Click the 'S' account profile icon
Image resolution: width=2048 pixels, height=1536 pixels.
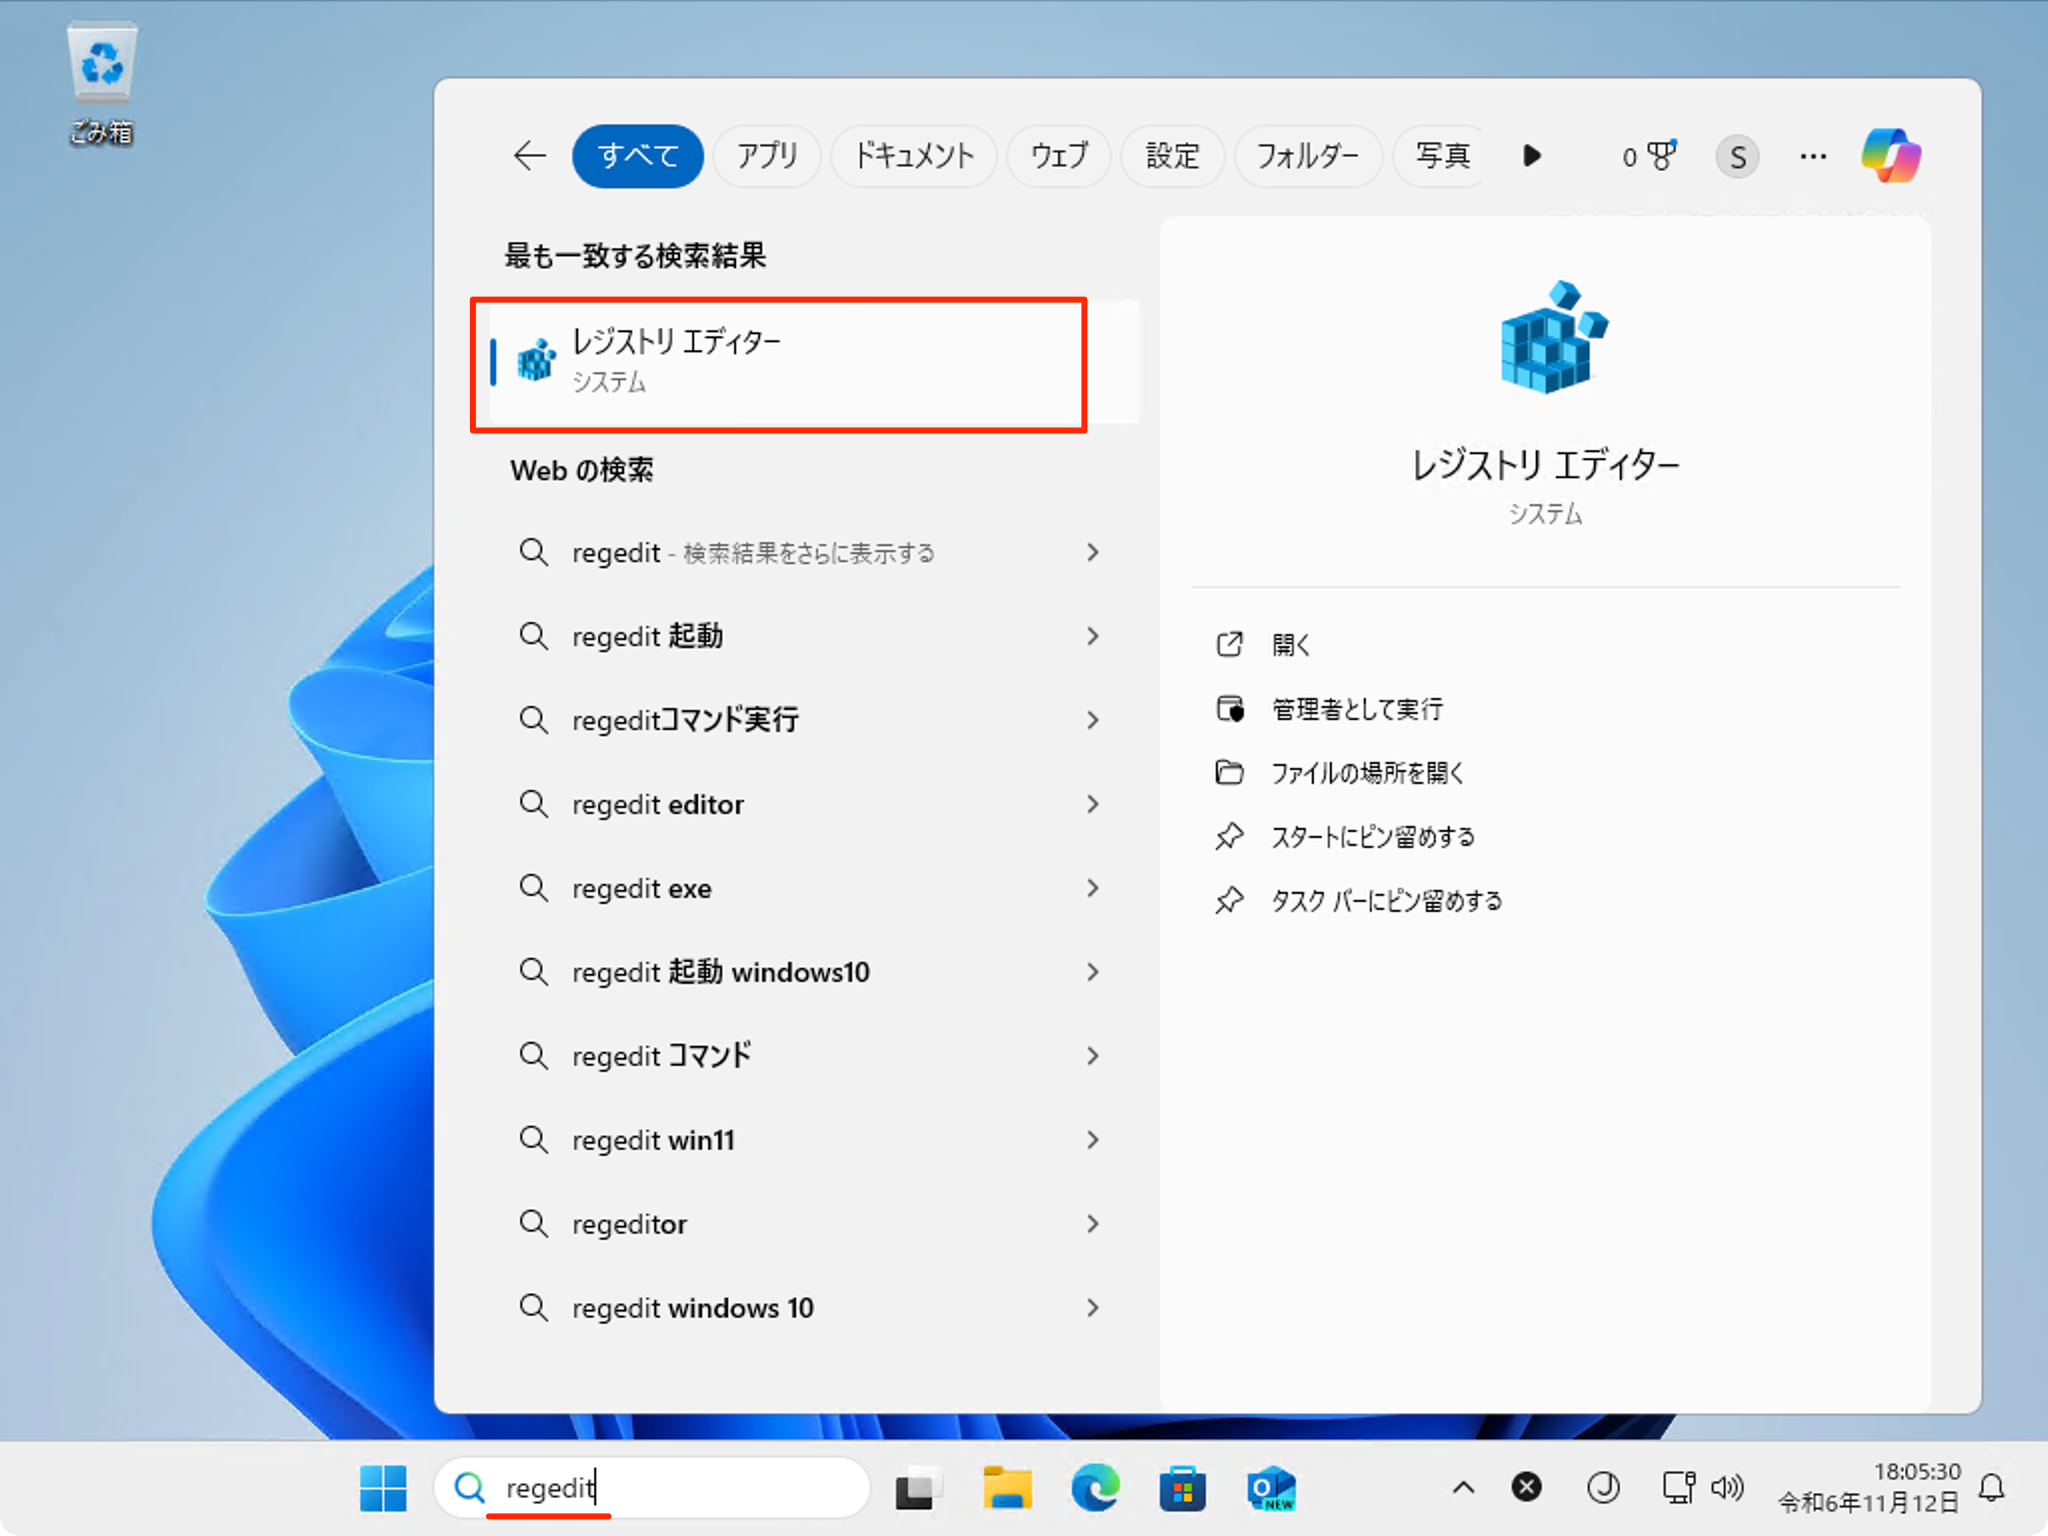point(1737,156)
